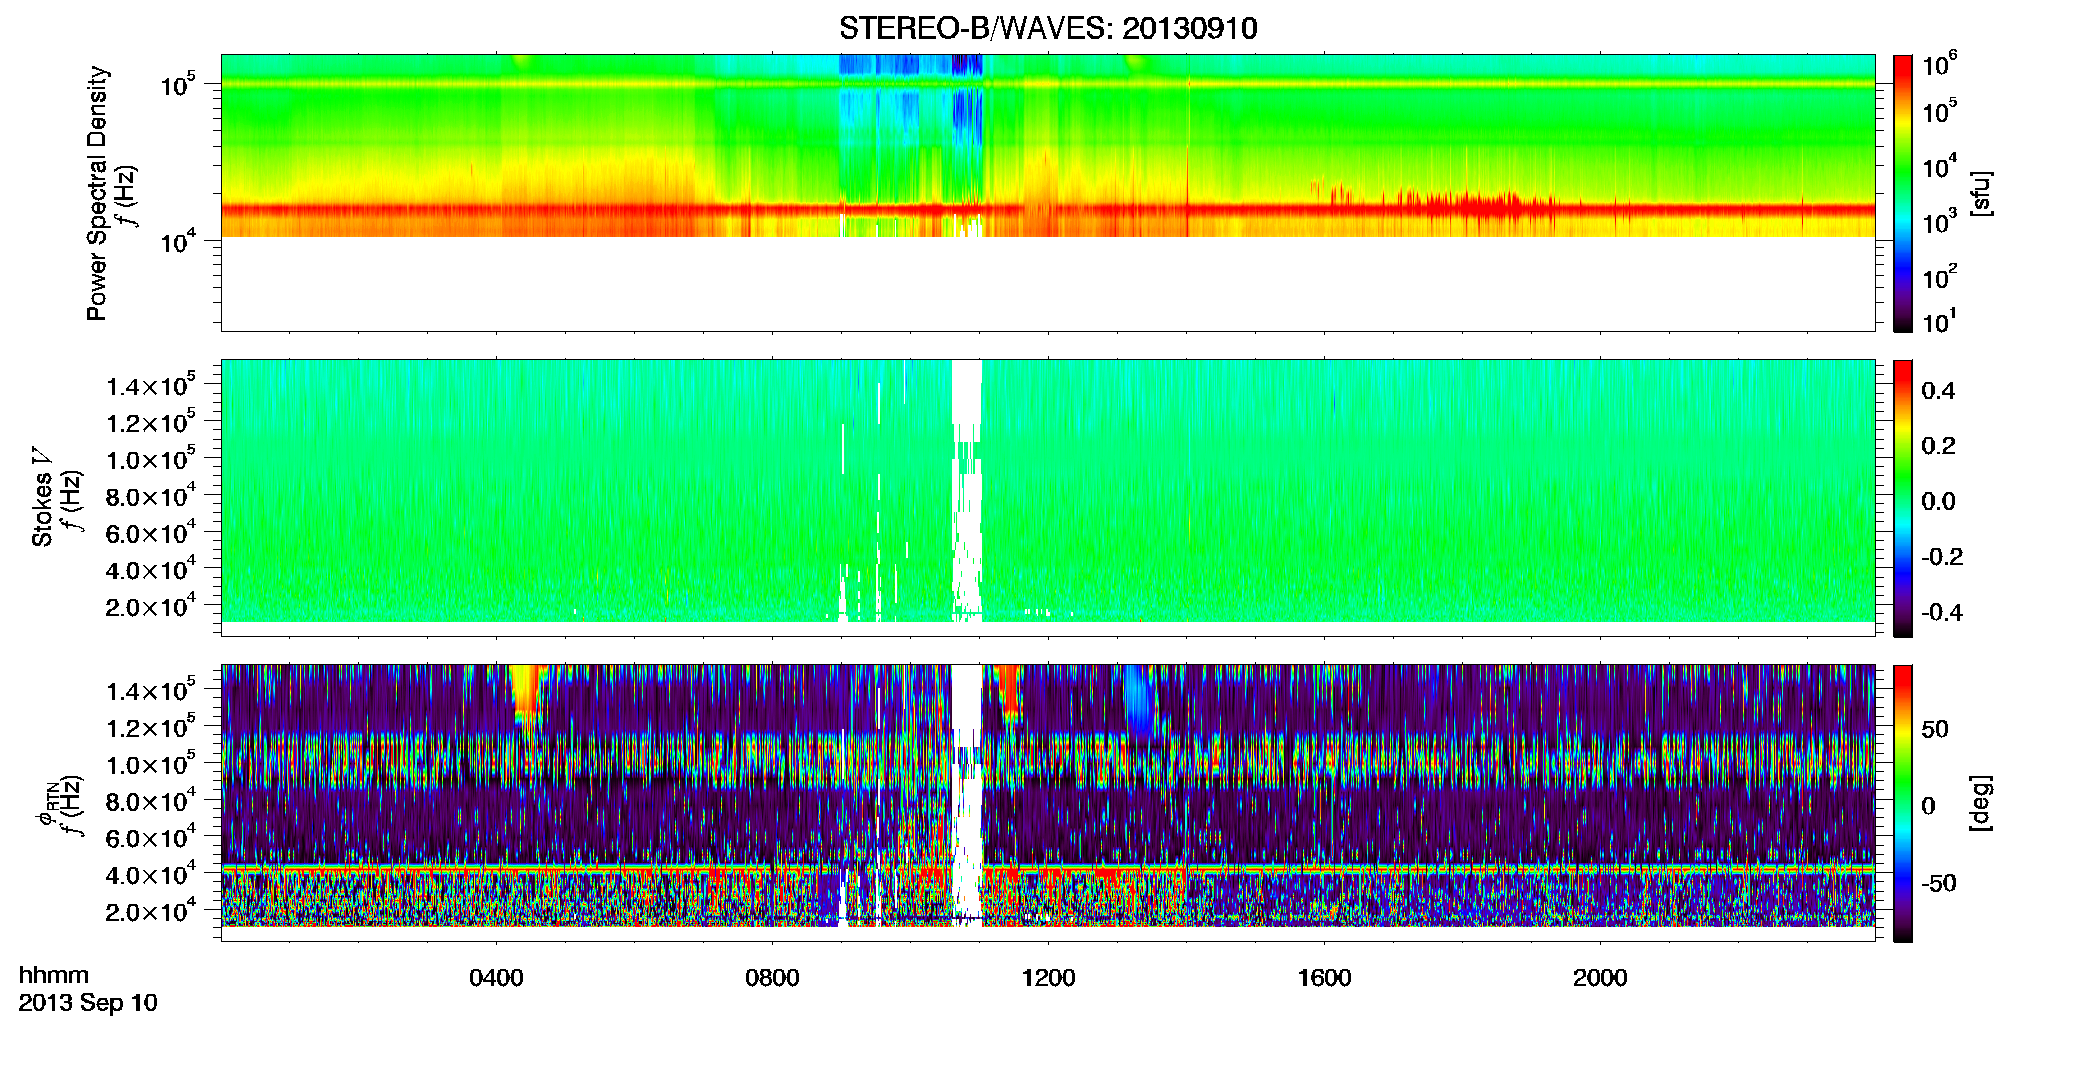Click the hhmm time format label
This screenshot has width=2096, height=1080.
(x=54, y=975)
